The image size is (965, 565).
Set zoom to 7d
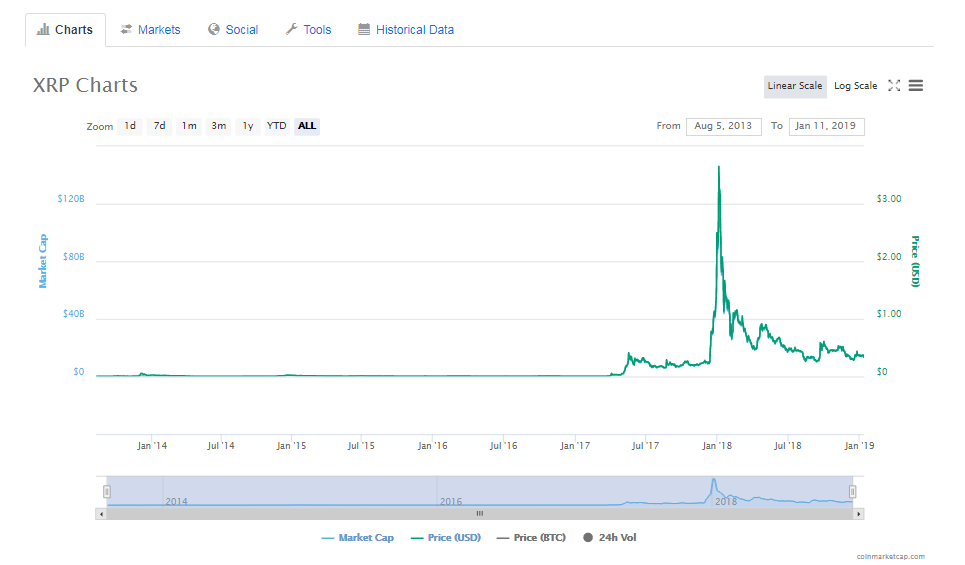(x=159, y=126)
